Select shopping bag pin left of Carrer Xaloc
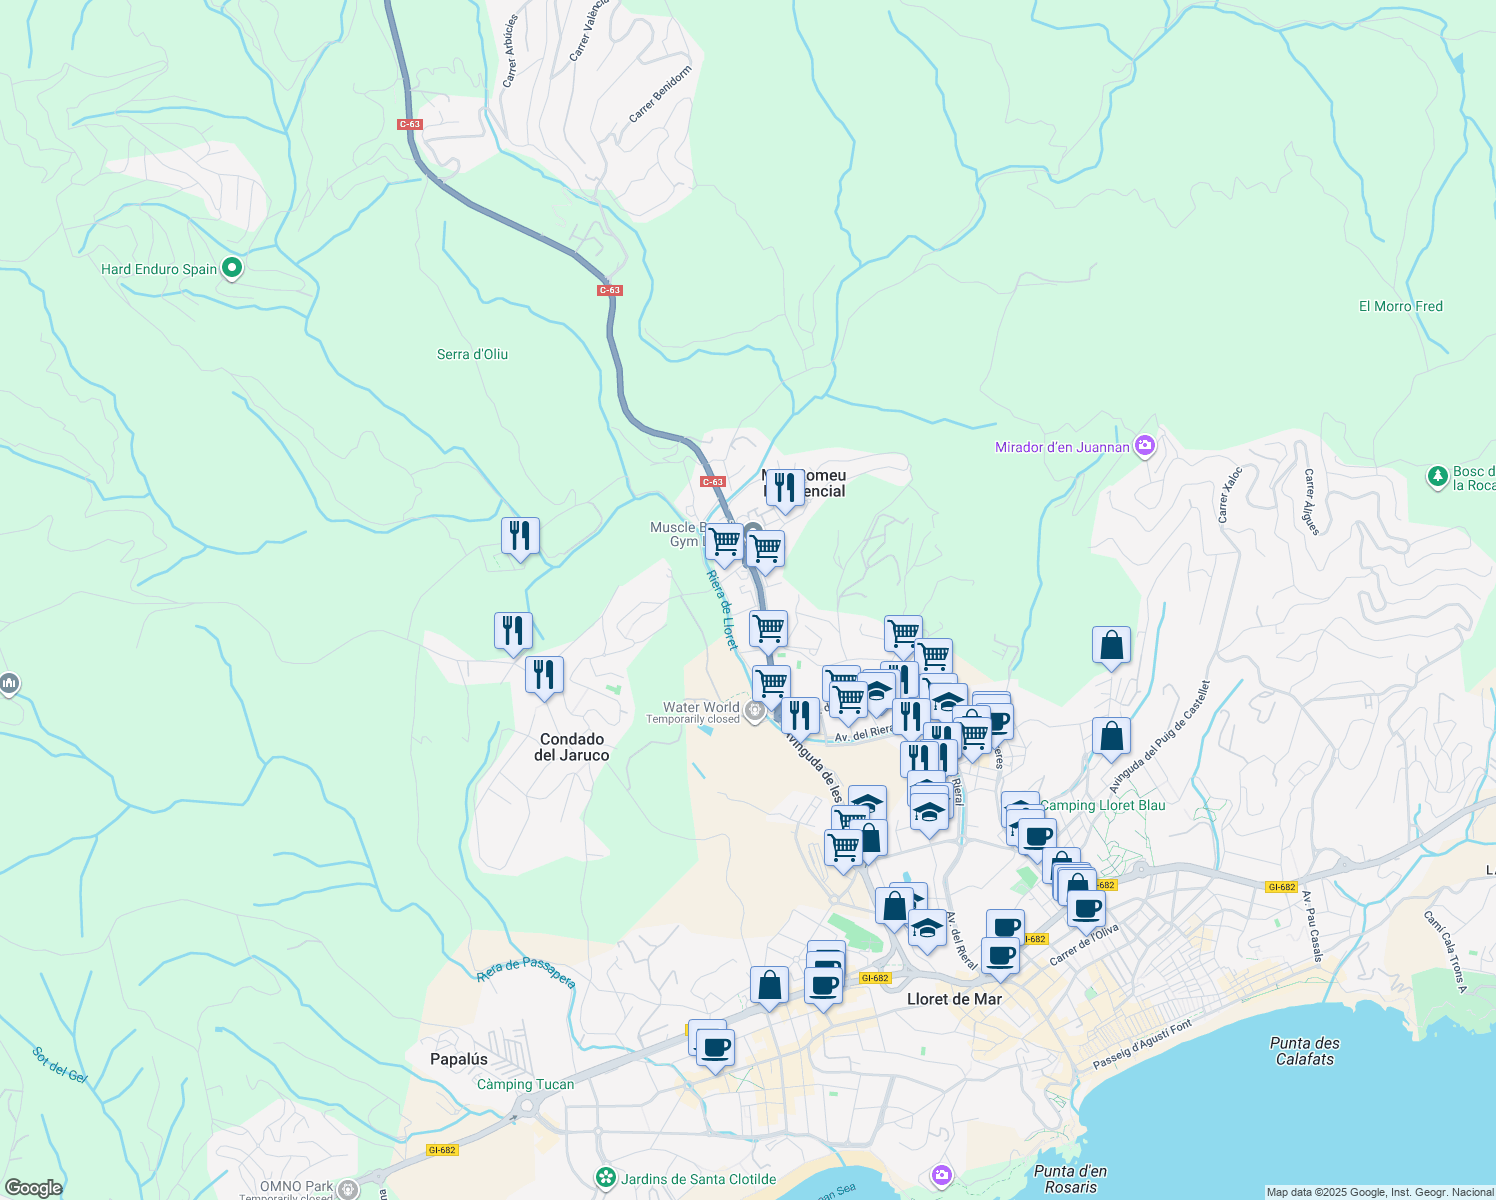The image size is (1496, 1200). point(1111,646)
